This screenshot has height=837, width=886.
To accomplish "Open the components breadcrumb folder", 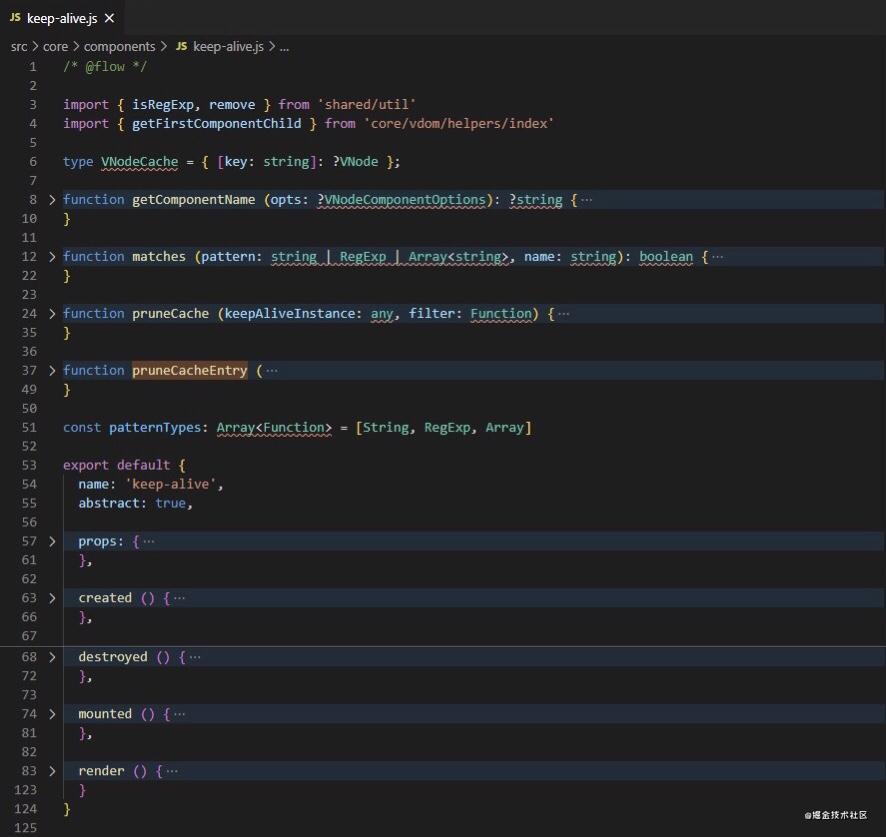I will [x=119, y=46].
